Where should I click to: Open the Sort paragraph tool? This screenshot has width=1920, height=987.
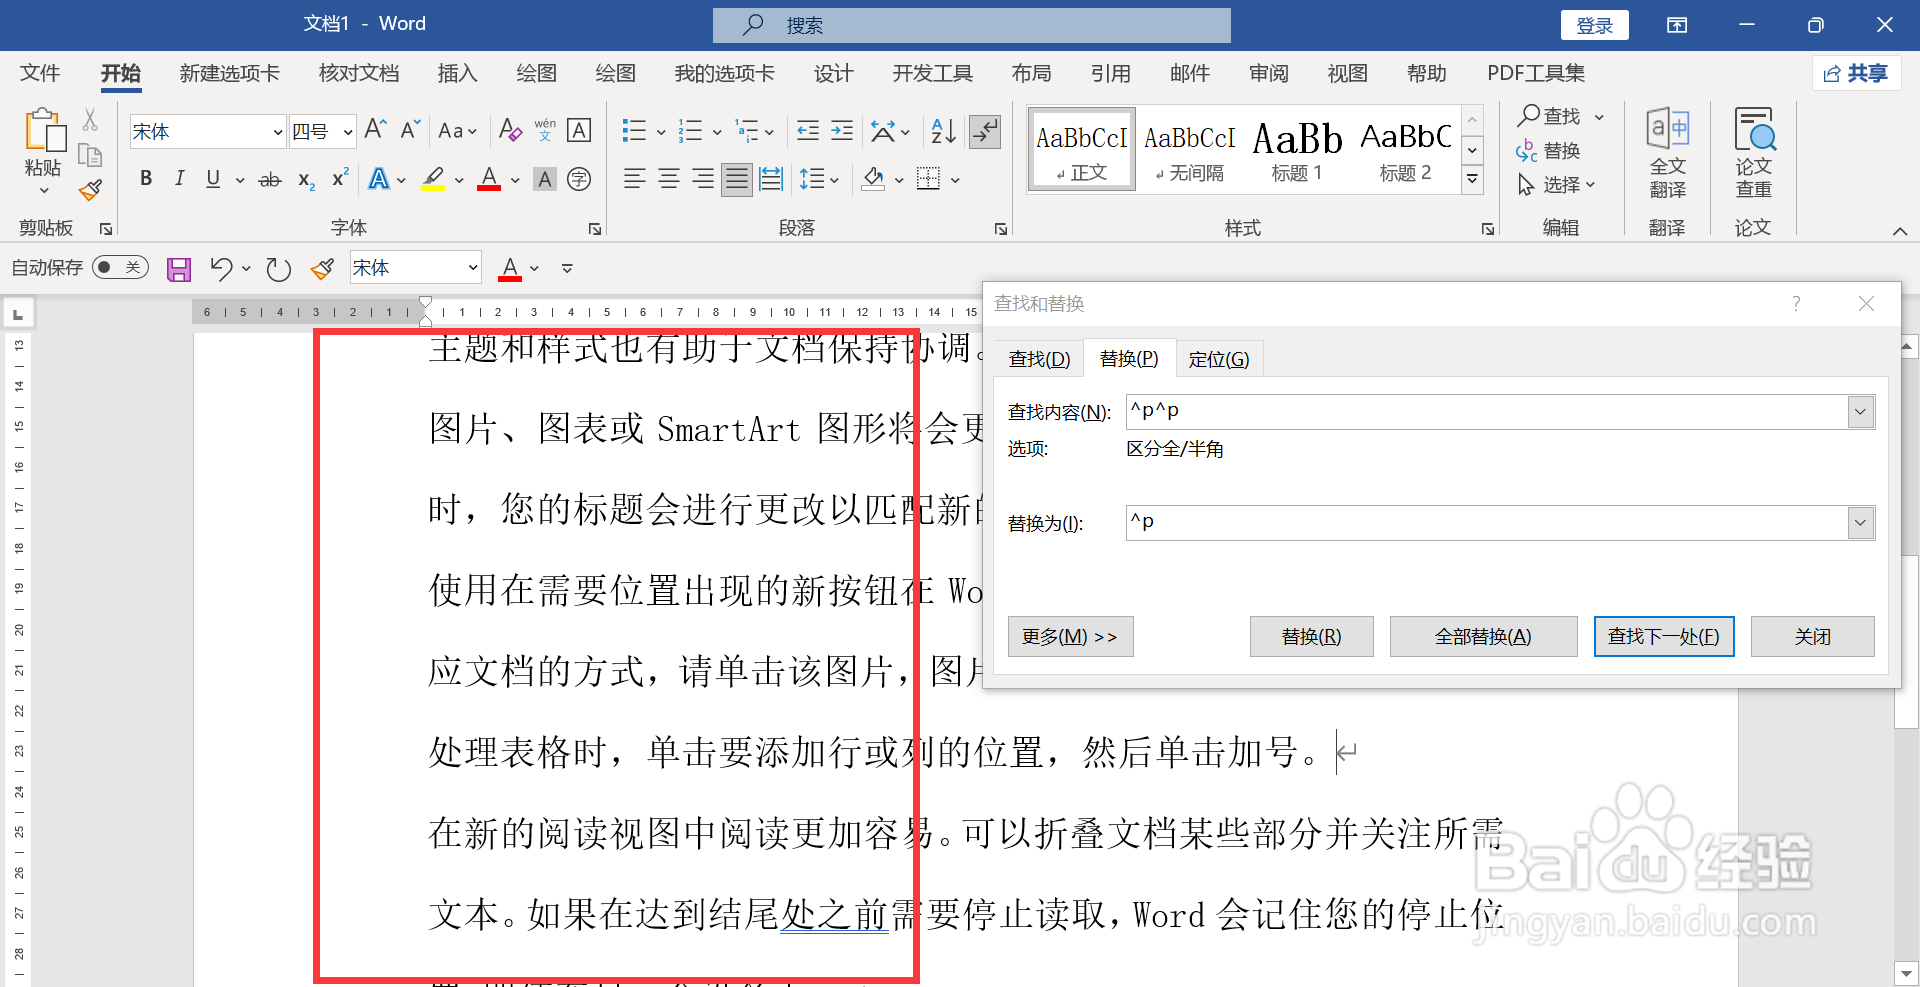coord(943,131)
